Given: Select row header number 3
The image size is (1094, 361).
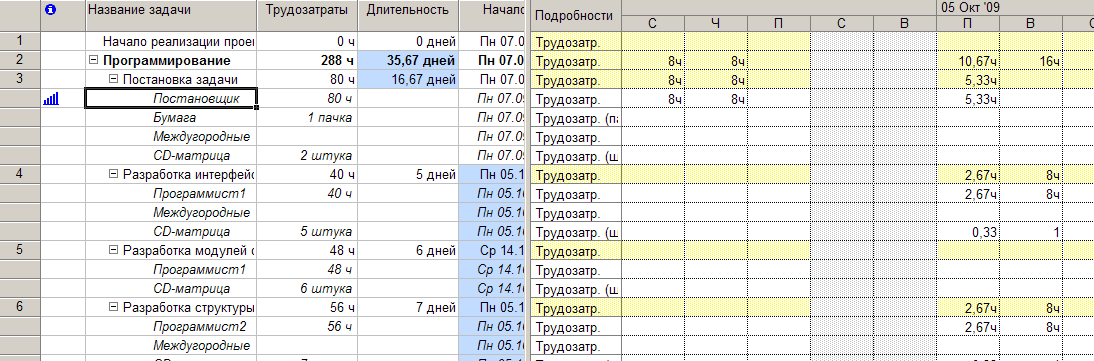Looking at the screenshot, I should [x=20, y=80].
